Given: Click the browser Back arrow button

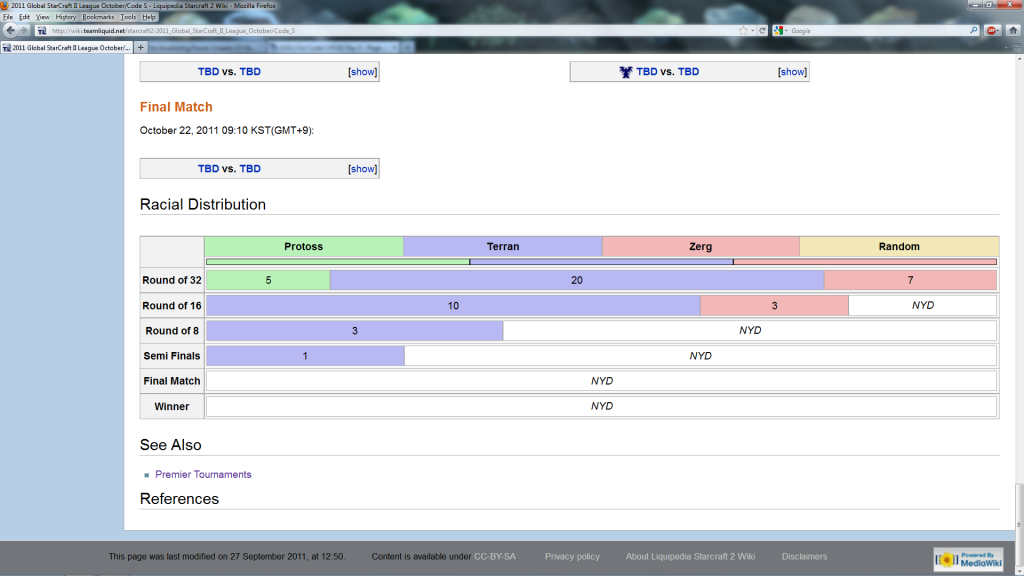Looking at the screenshot, I should pyautogui.click(x=11, y=31).
